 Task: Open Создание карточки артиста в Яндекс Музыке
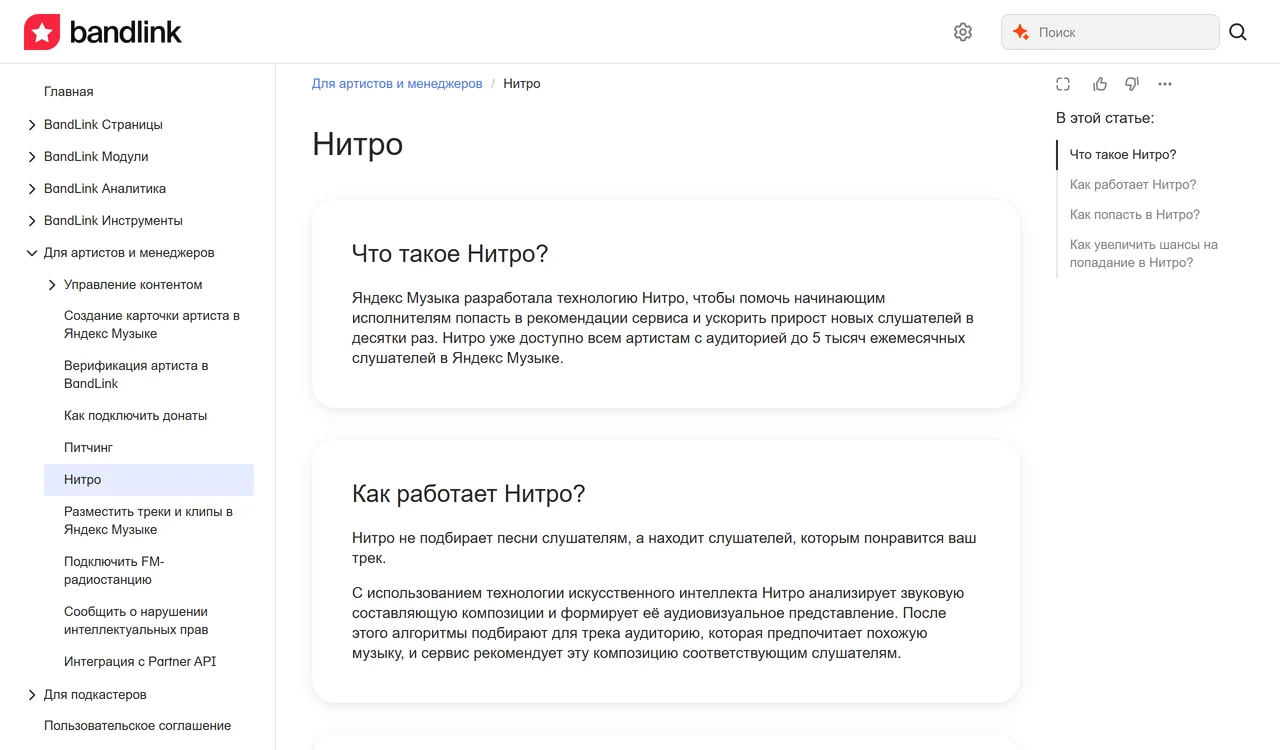click(152, 325)
